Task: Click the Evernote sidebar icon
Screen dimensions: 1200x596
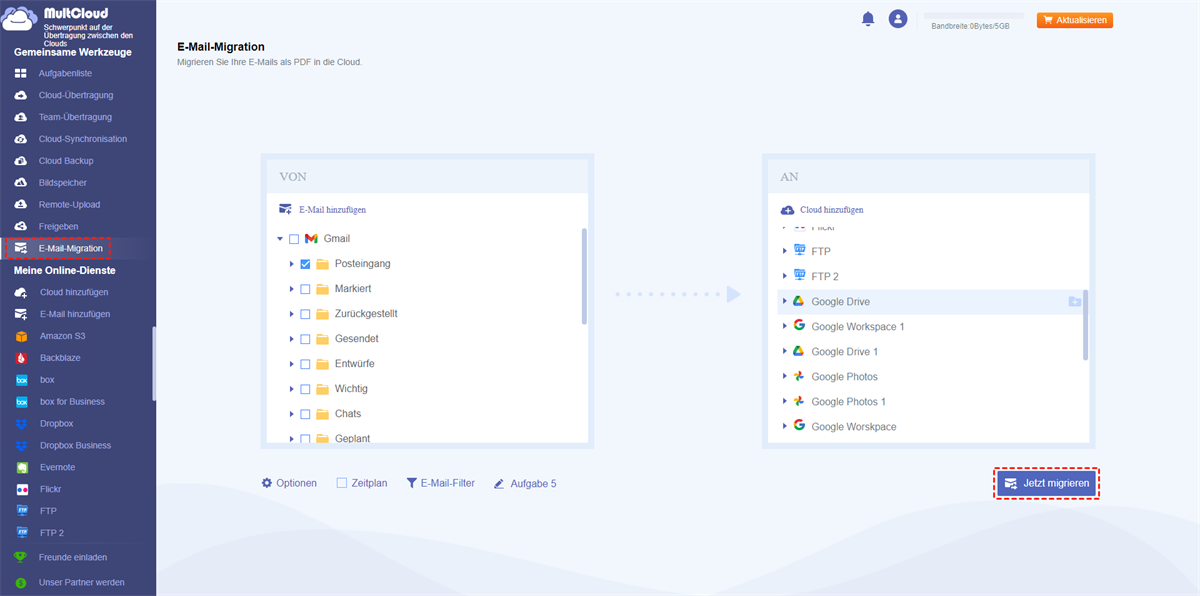Action: 21,468
